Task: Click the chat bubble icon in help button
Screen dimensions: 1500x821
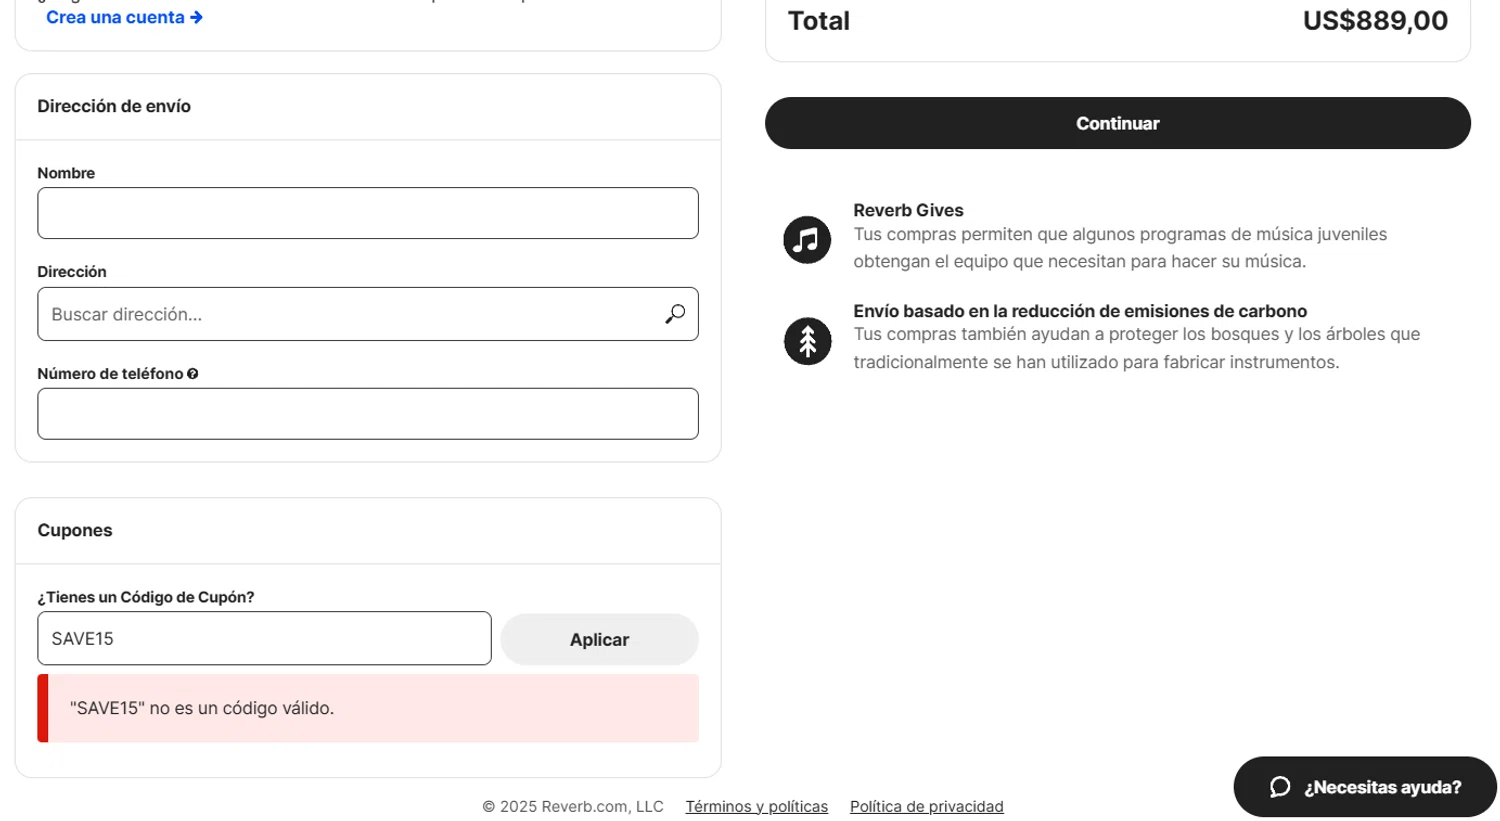Action: [x=1280, y=787]
